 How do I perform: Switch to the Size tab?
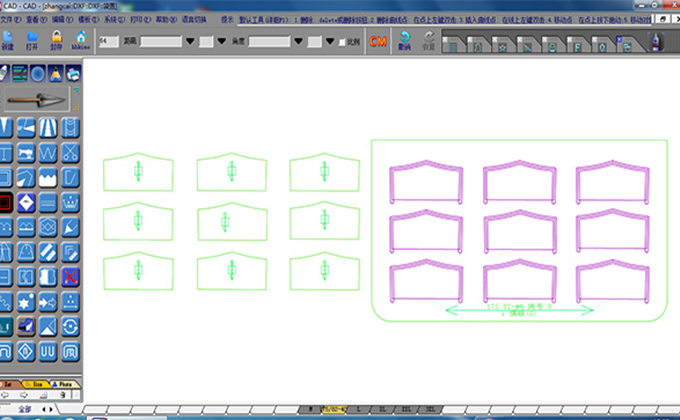click(36, 384)
